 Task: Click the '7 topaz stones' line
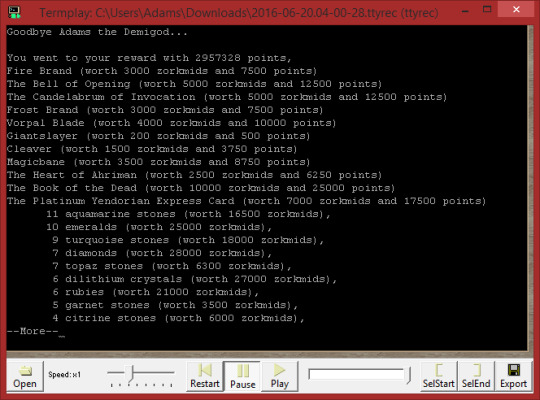pos(172,266)
